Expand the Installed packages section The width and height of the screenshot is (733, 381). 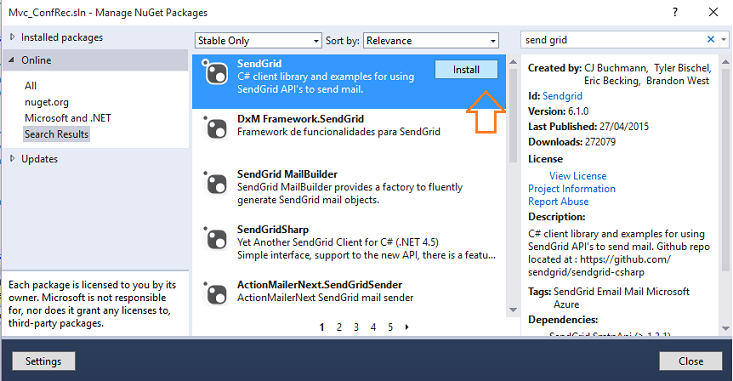tap(12, 37)
